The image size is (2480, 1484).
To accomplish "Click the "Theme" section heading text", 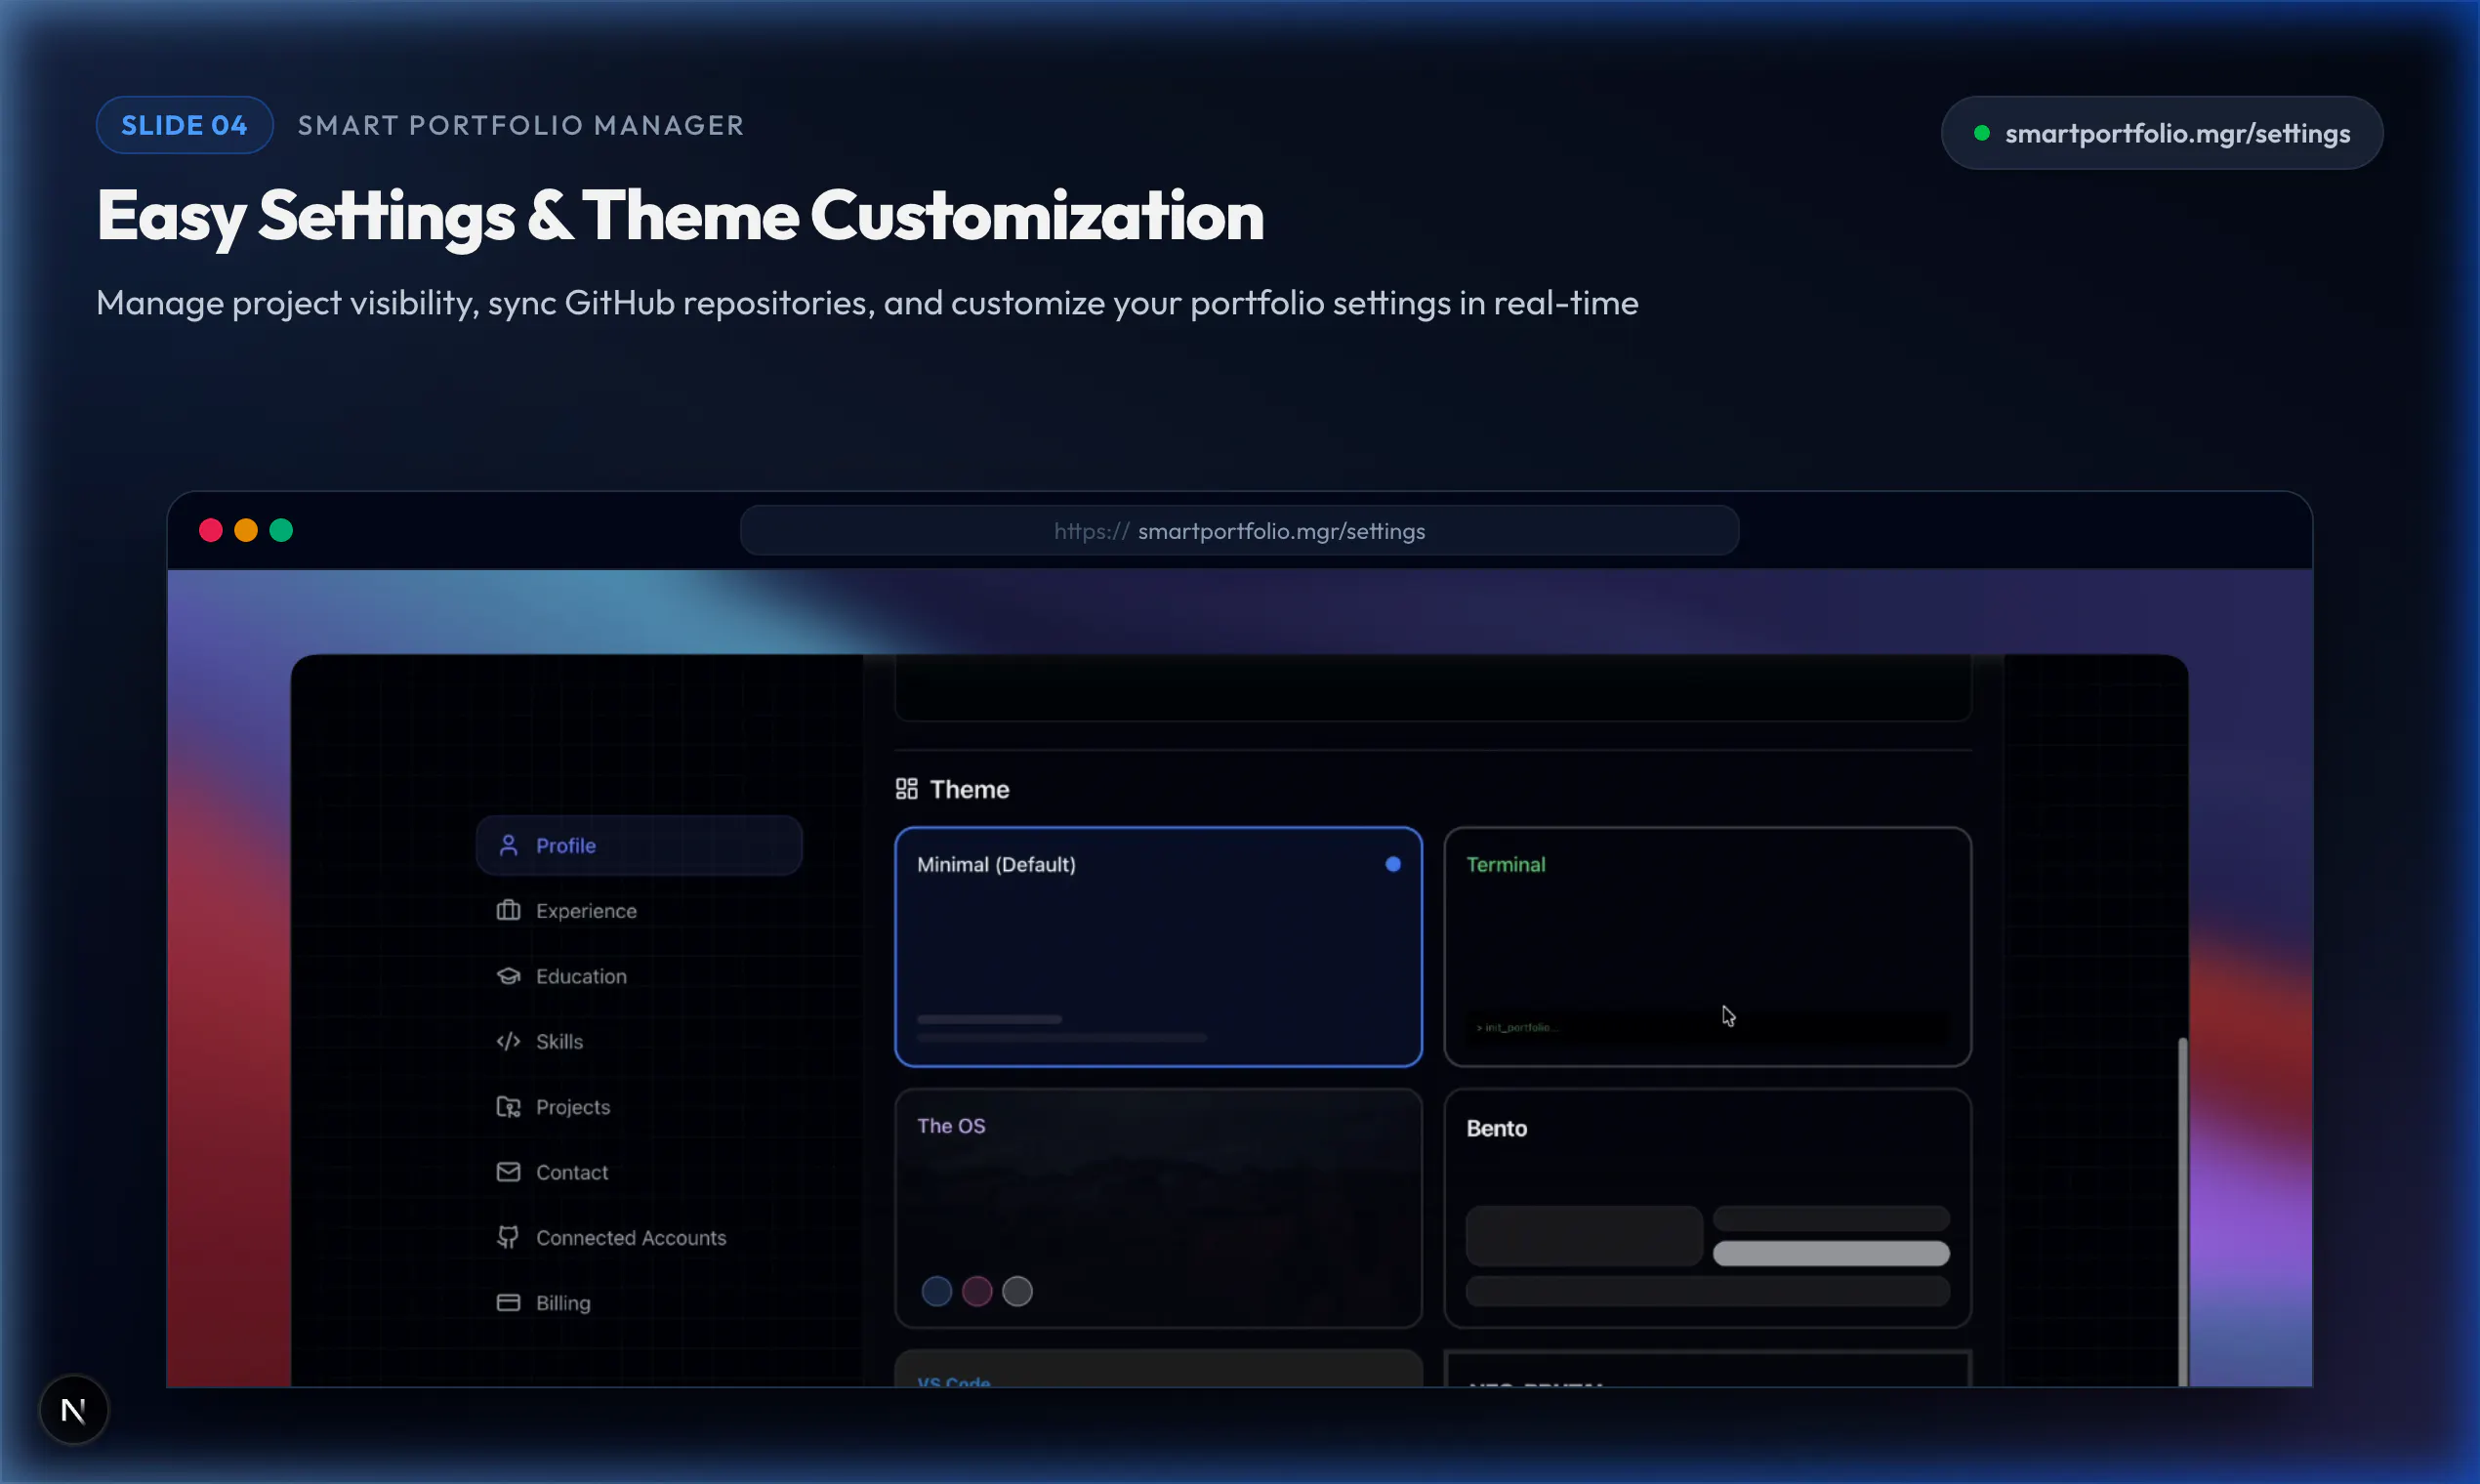I will [x=969, y=790].
